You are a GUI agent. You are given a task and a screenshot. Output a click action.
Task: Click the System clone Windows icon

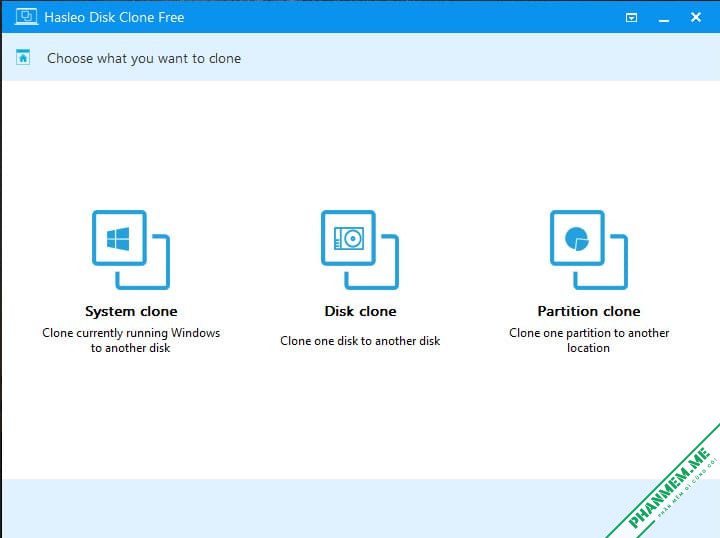point(131,250)
